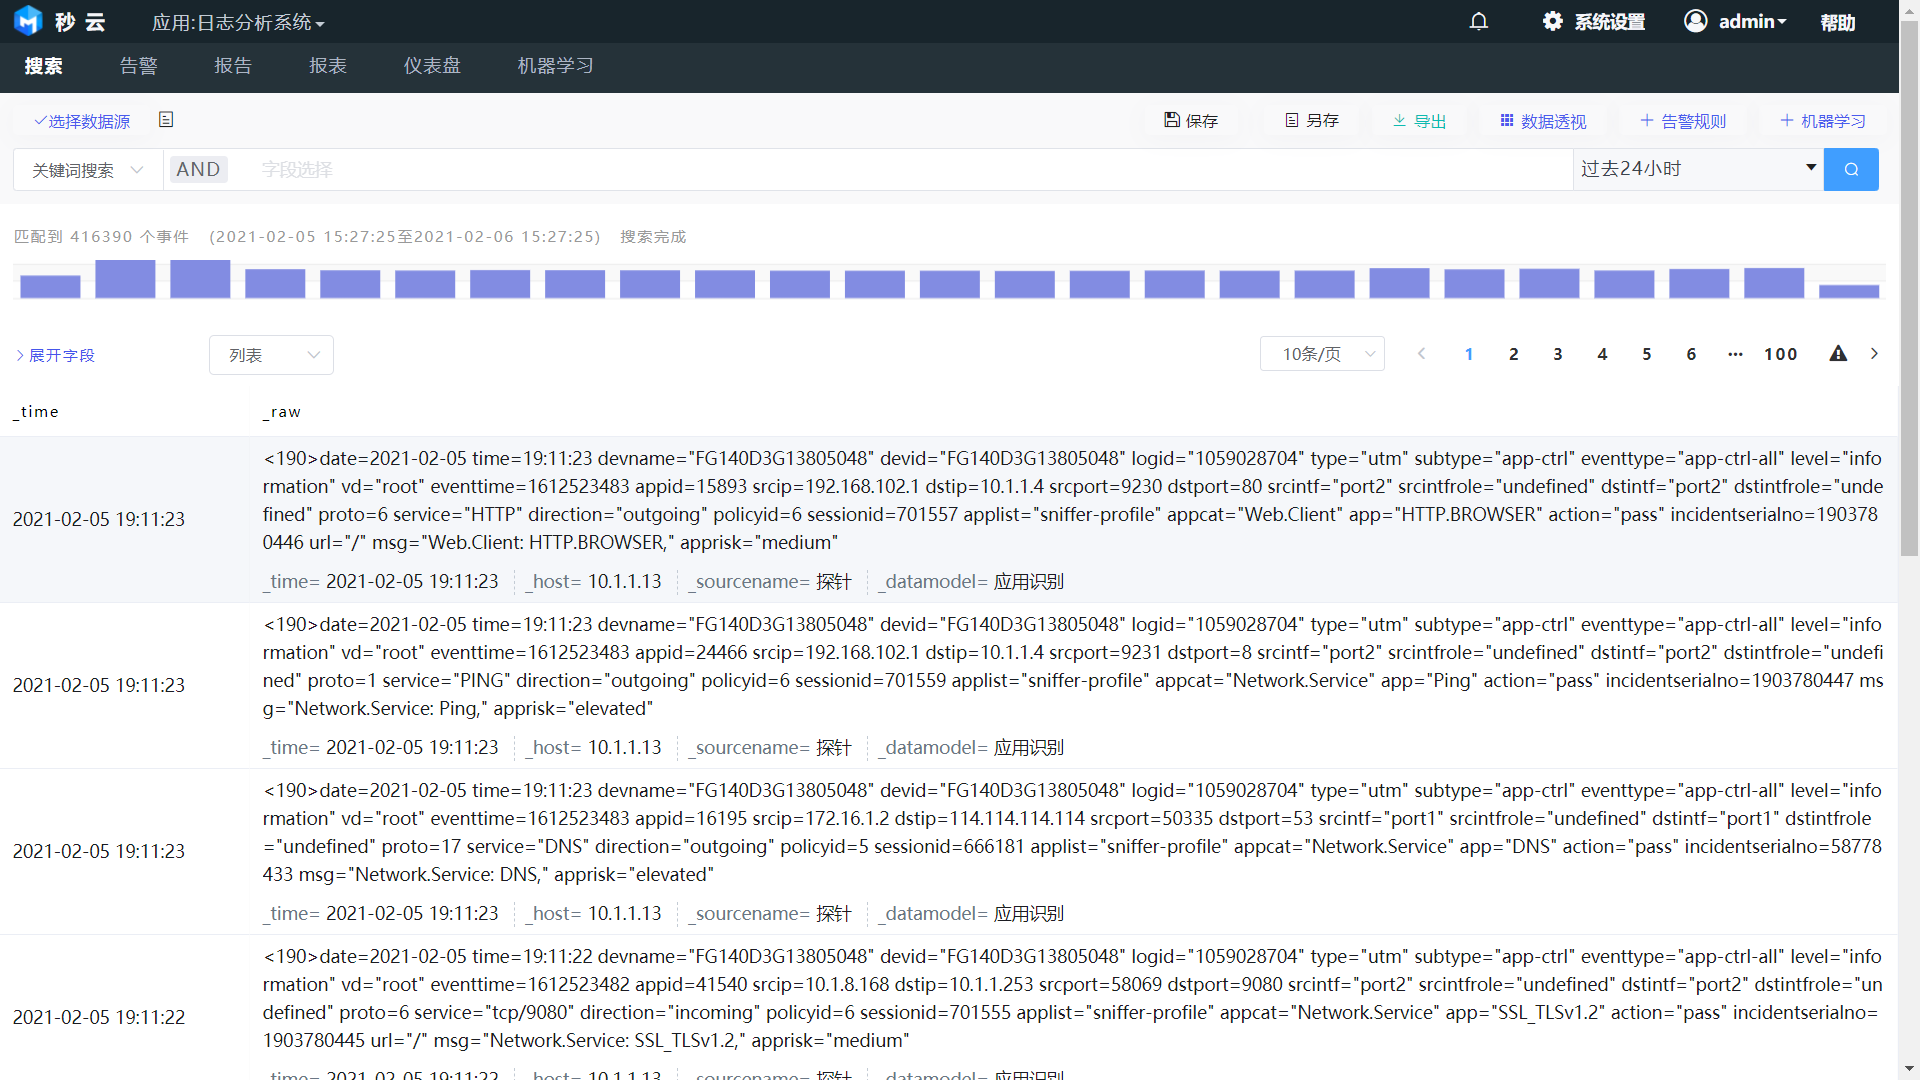Toggle the AND operator tag
Viewport: 1920px width, 1080px height.
tap(198, 169)
